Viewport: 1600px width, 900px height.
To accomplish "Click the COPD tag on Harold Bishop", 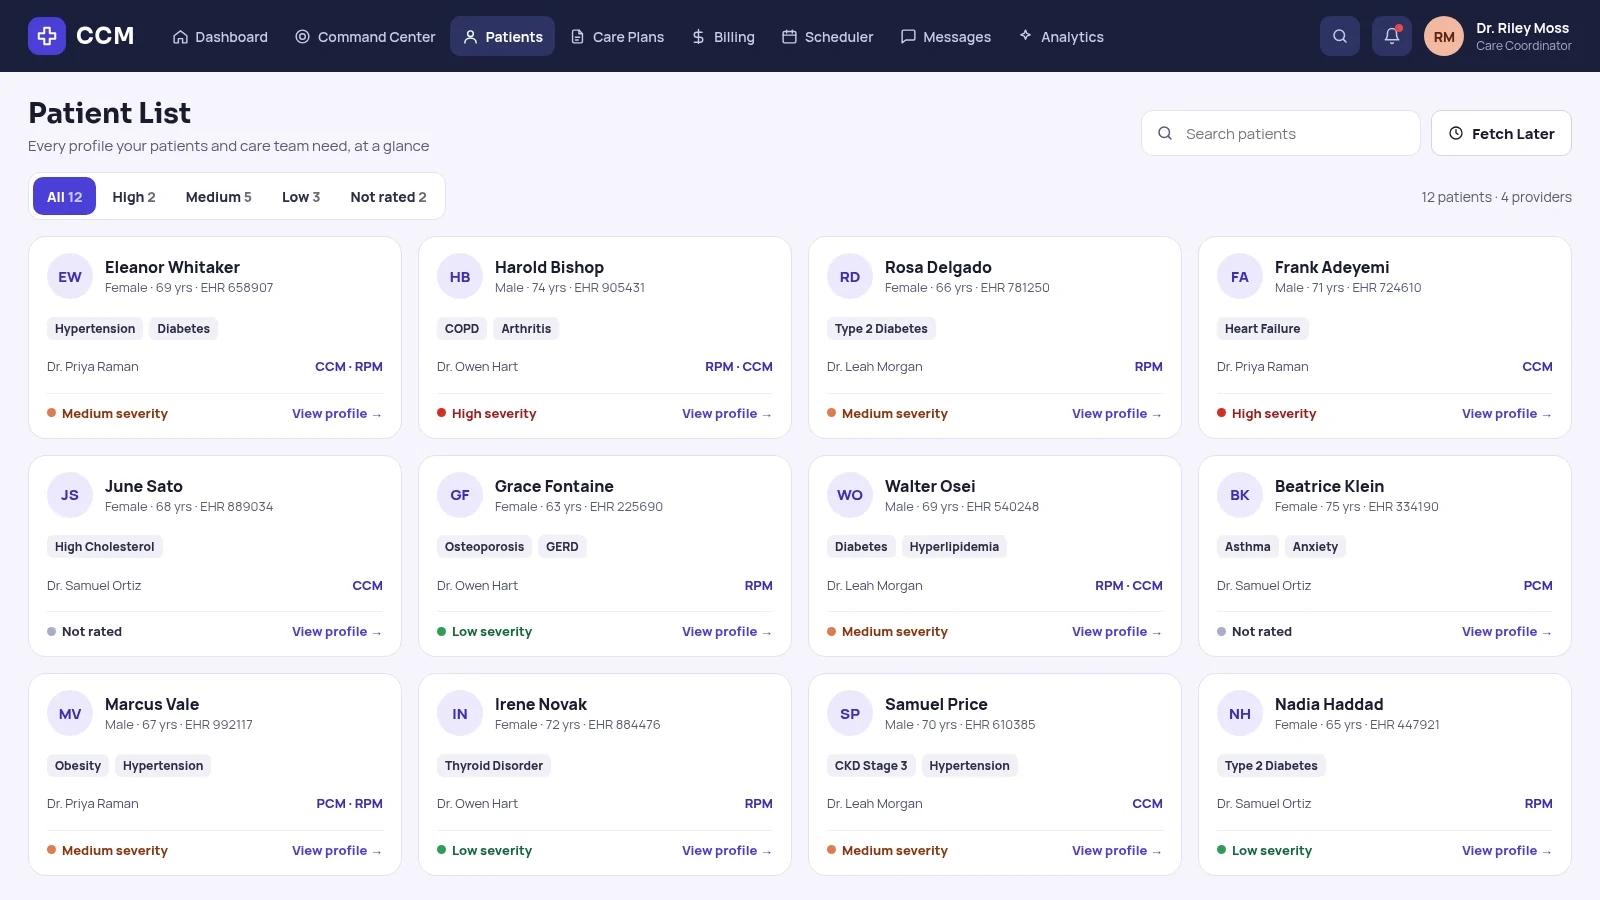I will (462, 328).
